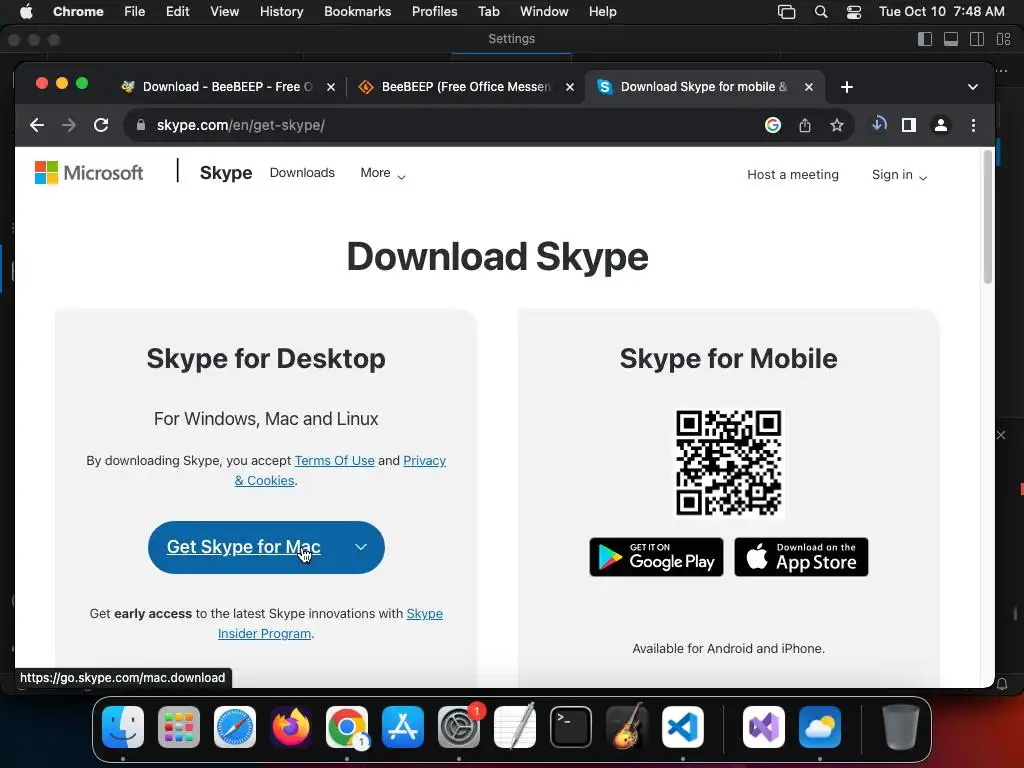1024x768 pixels.
Task: Toggle bottom panel in background Settings window
Action: coord(951,39)
